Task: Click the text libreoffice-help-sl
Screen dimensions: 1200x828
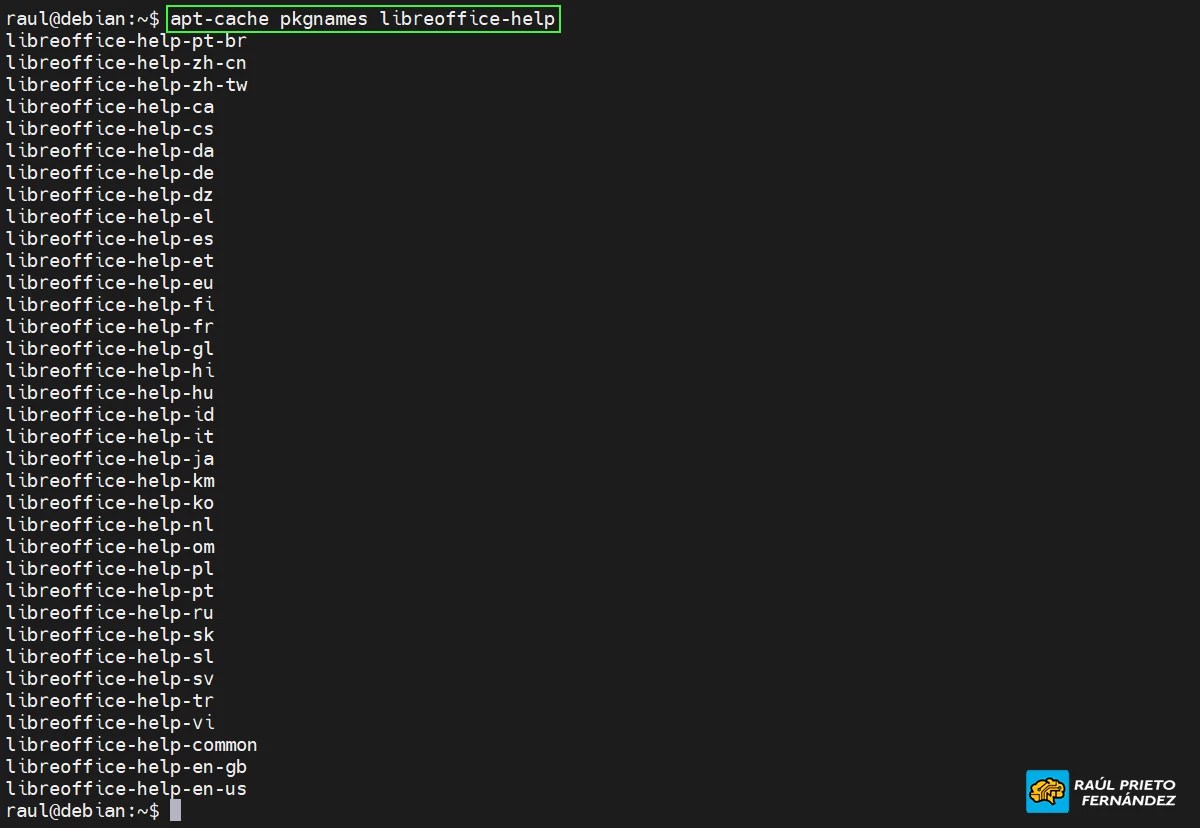Action: point(110,657)
